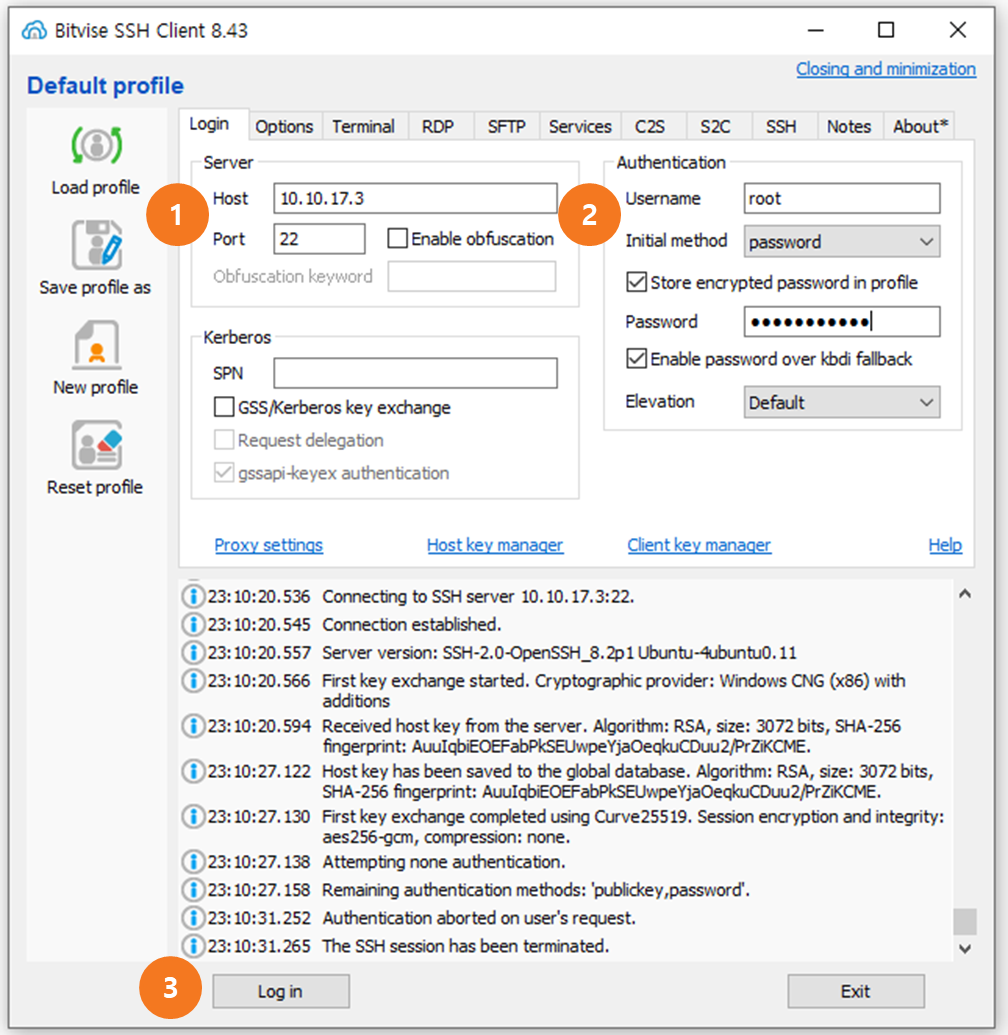This screenshot has width=1008, height=1035.
Task: Click the Save profile as icon
Action: [x=96, y=246]
